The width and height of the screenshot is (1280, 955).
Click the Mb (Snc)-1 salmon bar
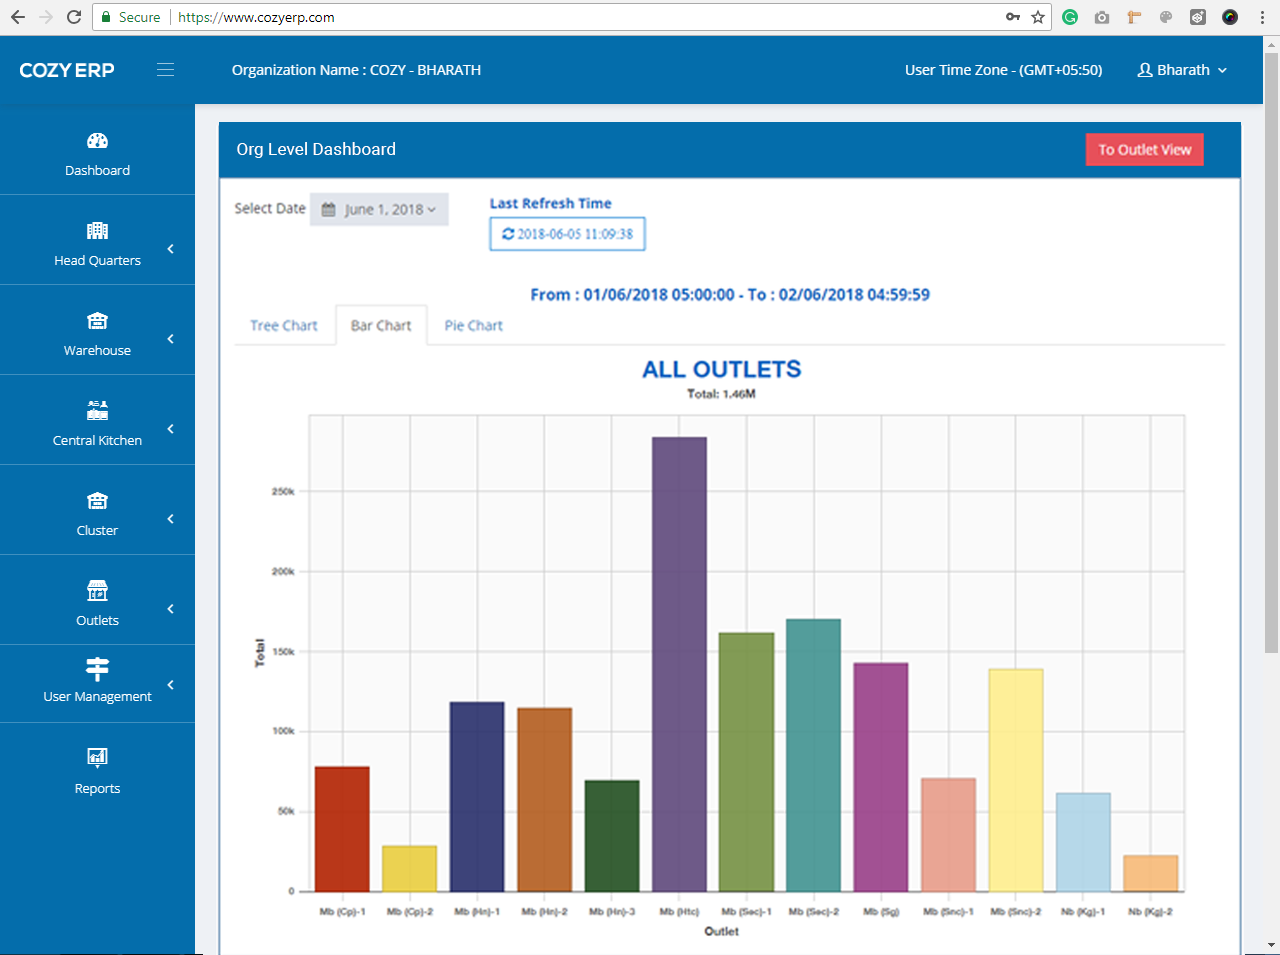coord(949,835)
